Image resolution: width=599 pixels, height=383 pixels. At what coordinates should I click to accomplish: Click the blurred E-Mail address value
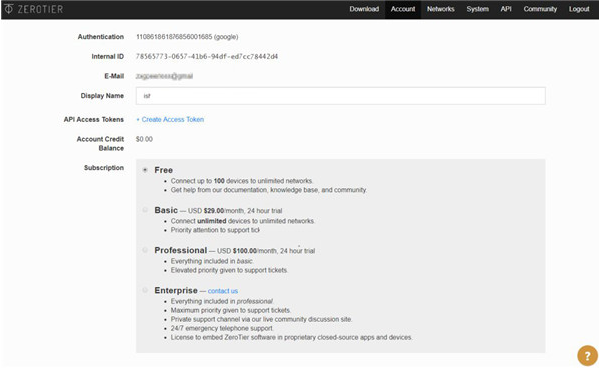click(x=164, y=76)
